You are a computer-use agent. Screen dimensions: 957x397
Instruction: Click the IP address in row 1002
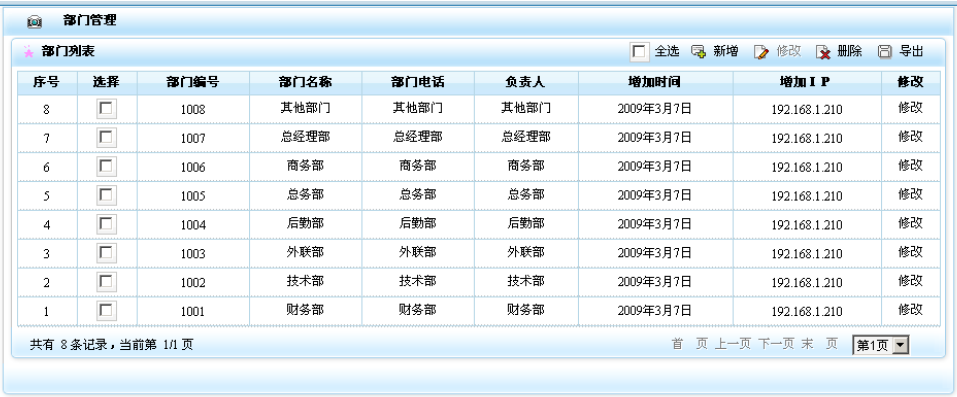806,283
